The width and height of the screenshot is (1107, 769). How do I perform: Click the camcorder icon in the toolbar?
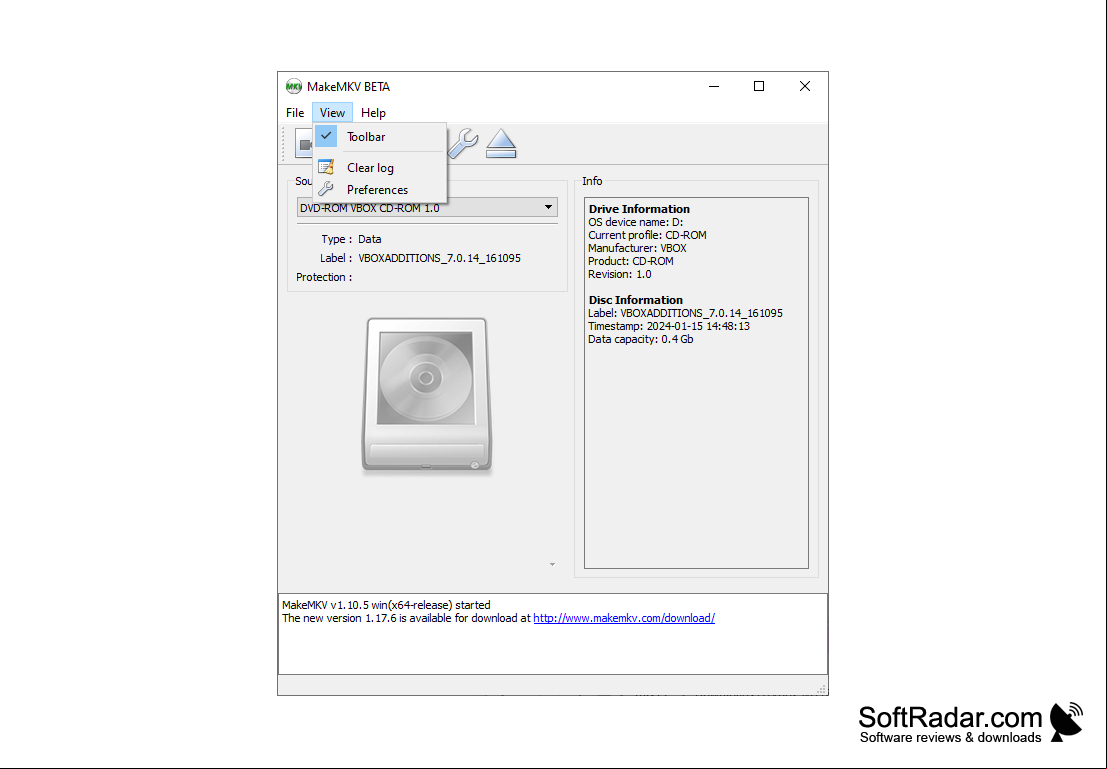tap(304, 144)
